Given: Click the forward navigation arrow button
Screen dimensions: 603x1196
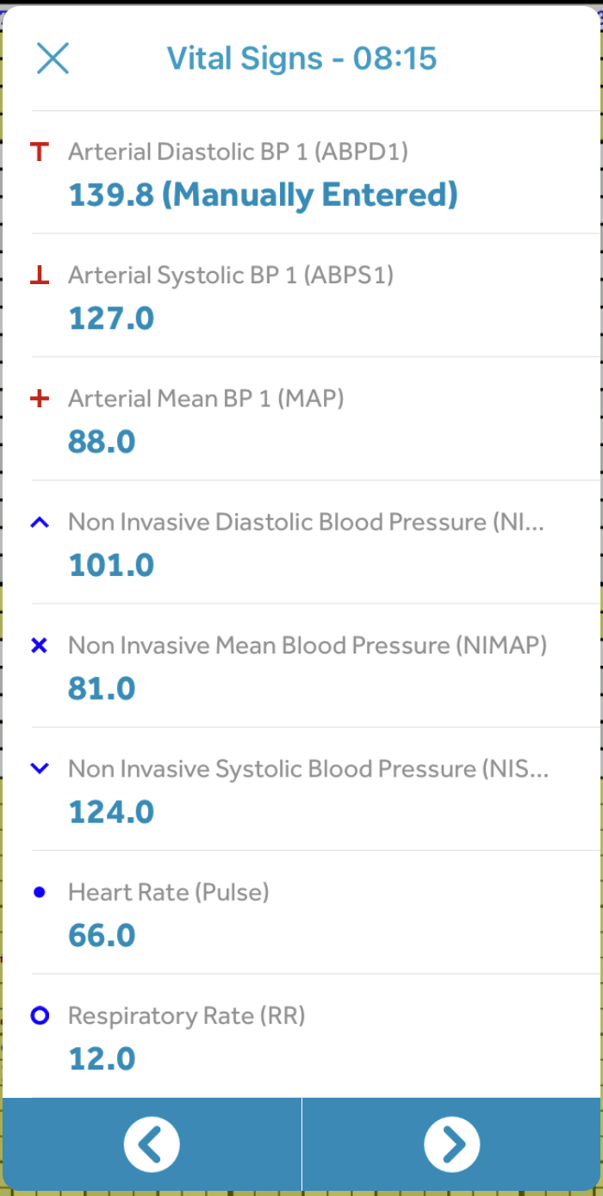Looking at the screenshot, I should point(452,1143).
